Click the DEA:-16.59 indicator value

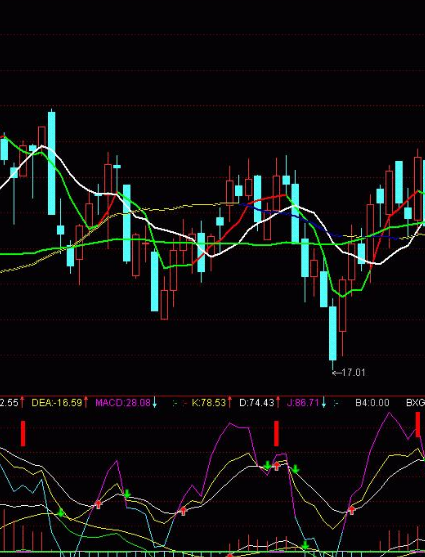coord(57,403)
